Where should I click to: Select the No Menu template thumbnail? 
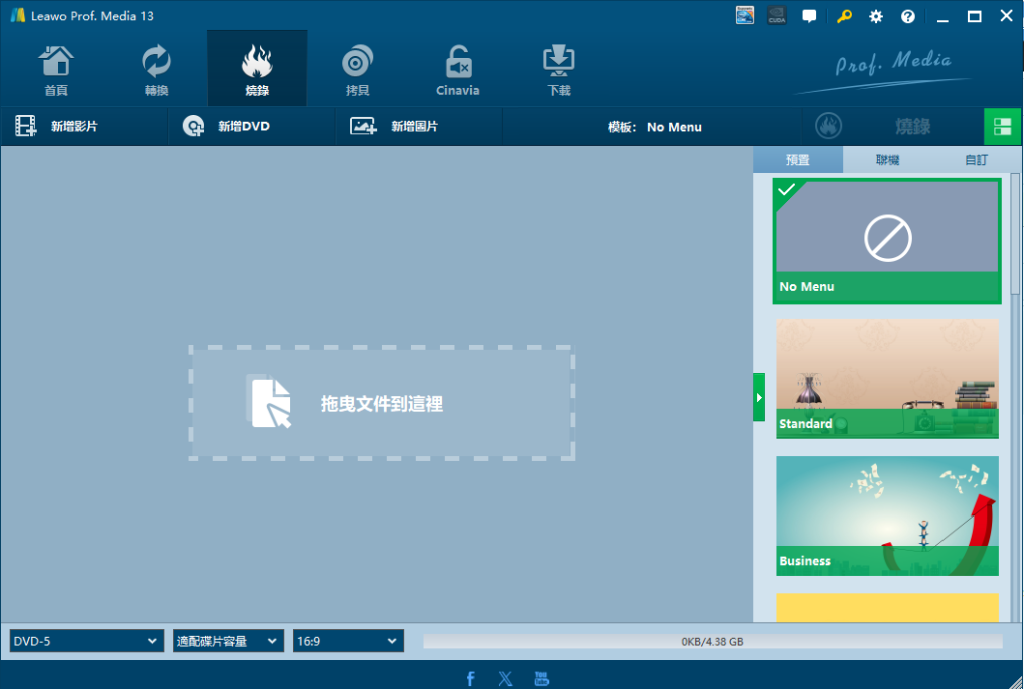pos(887,241)
